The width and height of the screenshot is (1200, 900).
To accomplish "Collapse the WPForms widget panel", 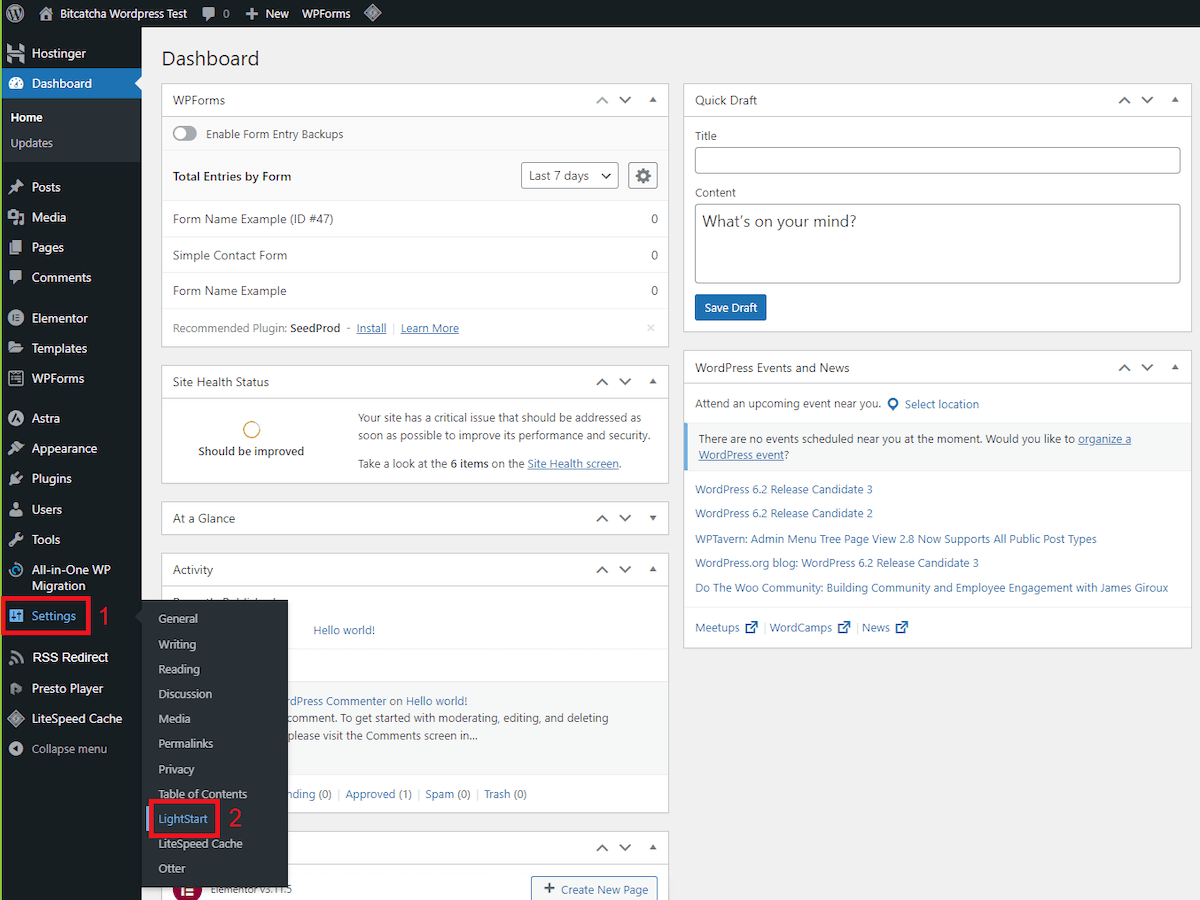I will pos(653,100).
